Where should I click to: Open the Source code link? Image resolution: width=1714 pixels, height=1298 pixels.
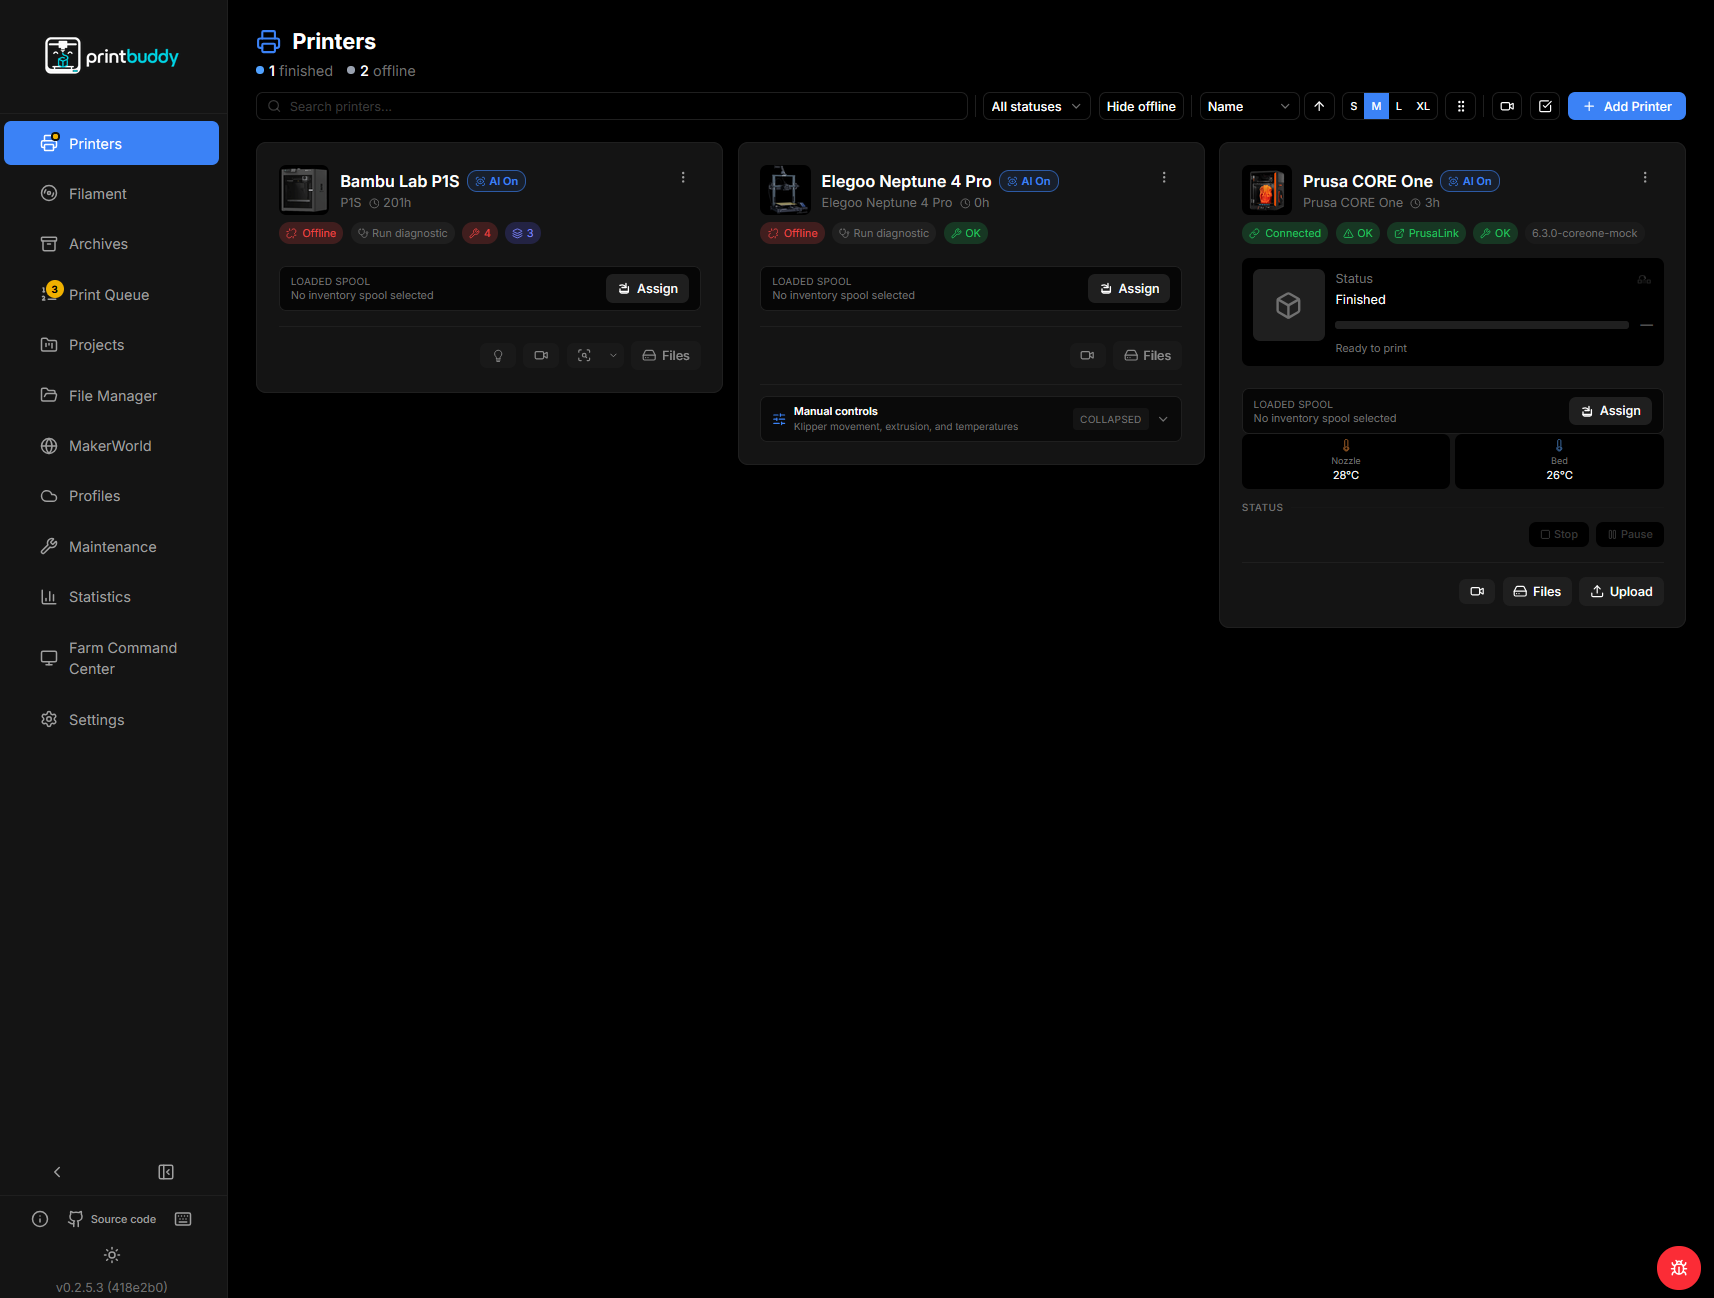[x=112, y=1219]
